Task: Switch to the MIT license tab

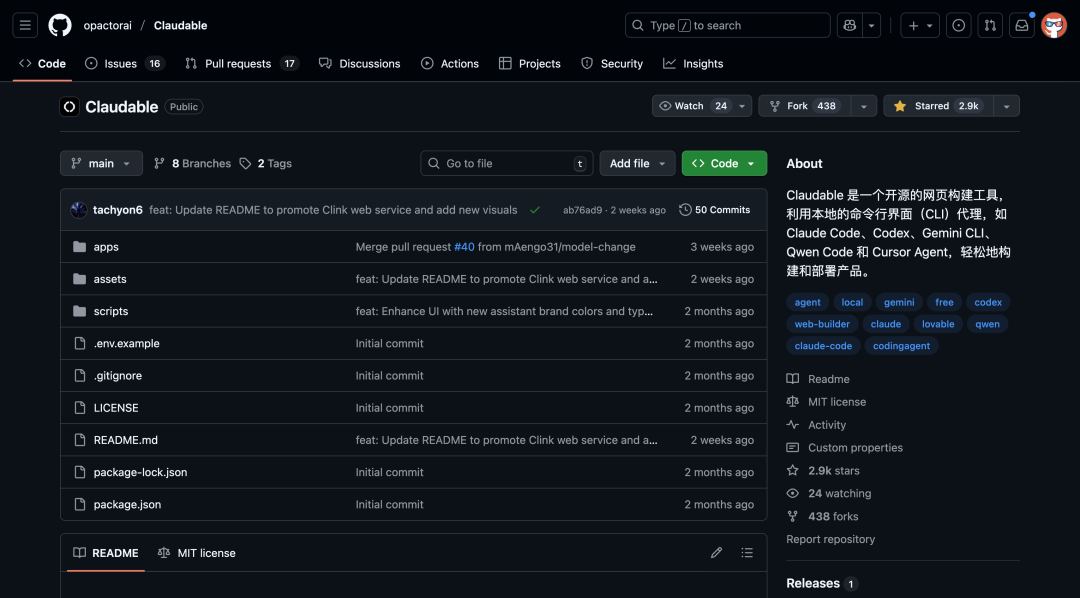Action: point(197,553)
